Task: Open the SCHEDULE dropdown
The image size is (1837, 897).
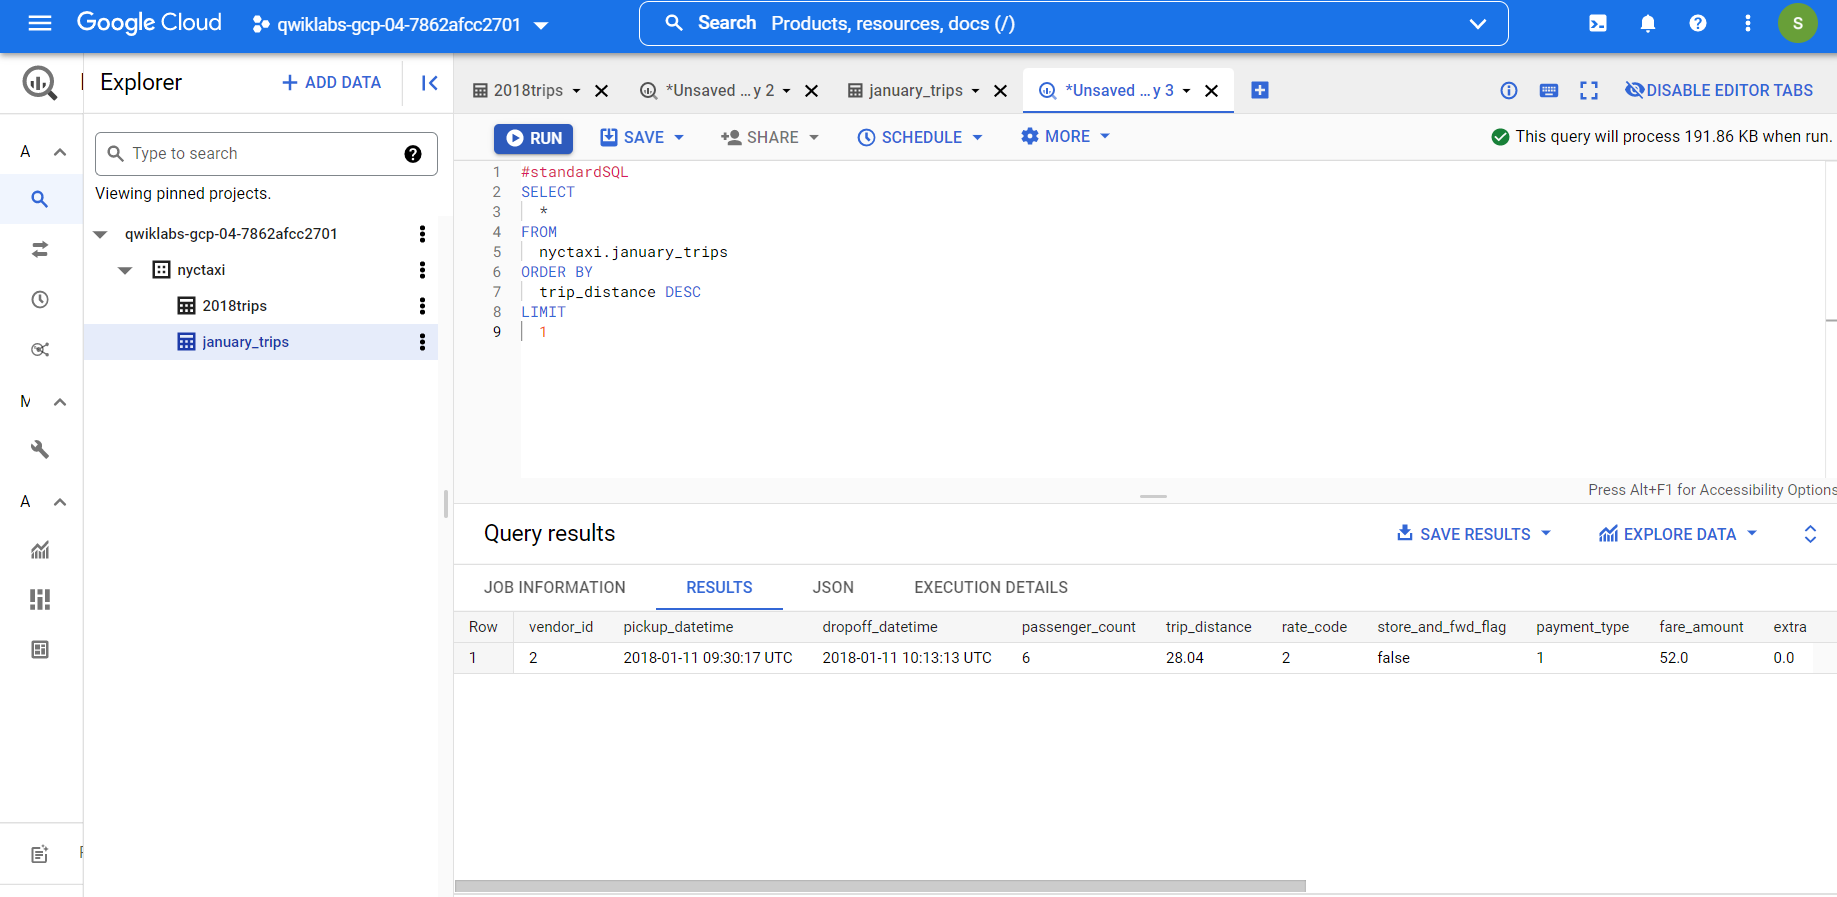Action: point(920,137)
